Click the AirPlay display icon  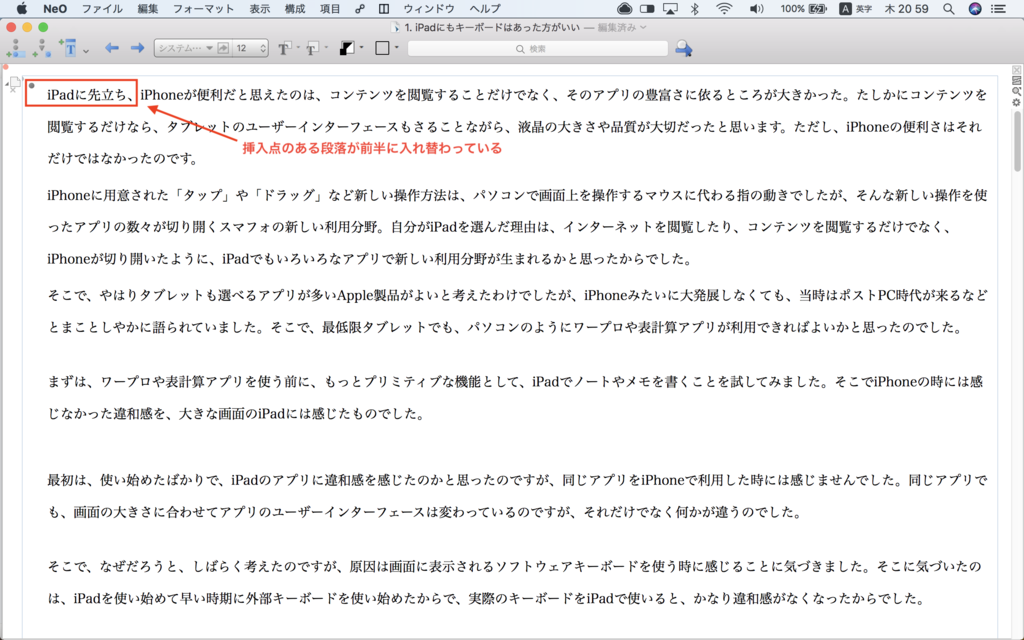click(x=670, y=8)
